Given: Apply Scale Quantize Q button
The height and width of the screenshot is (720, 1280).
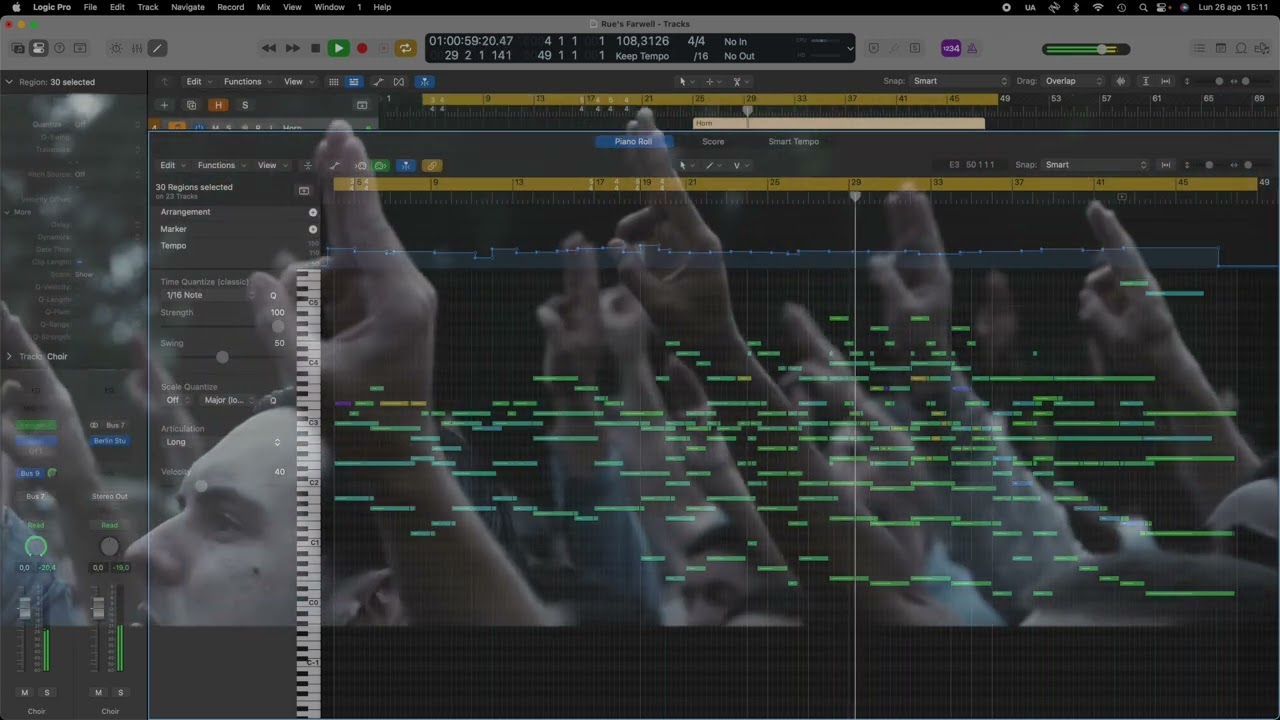Looking at the screenshot, I should point(273,400).
